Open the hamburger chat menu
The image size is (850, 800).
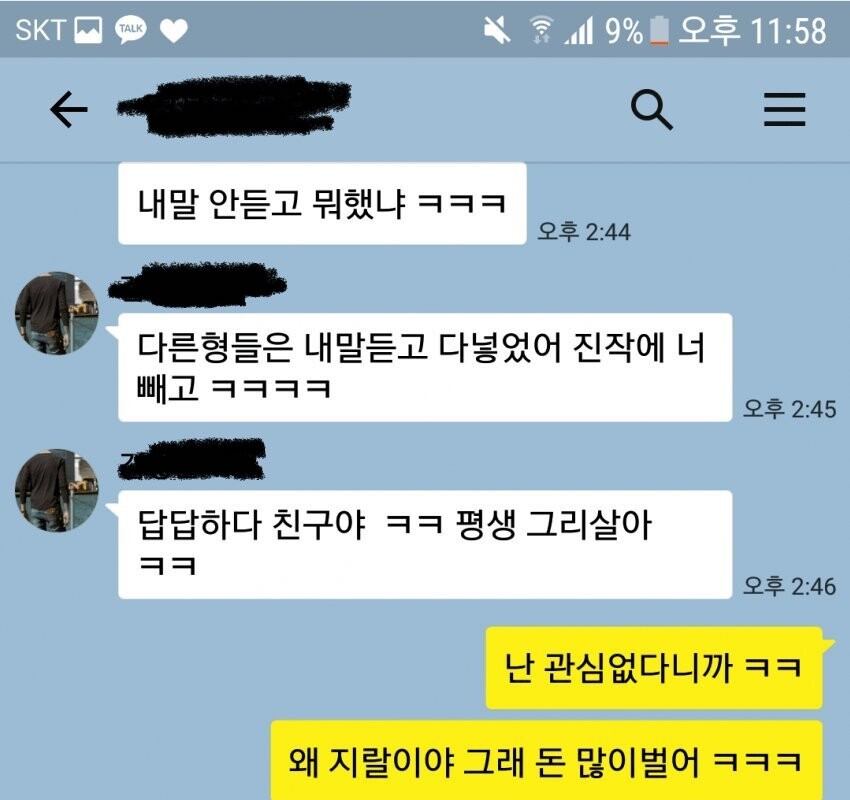pos(784,109)
